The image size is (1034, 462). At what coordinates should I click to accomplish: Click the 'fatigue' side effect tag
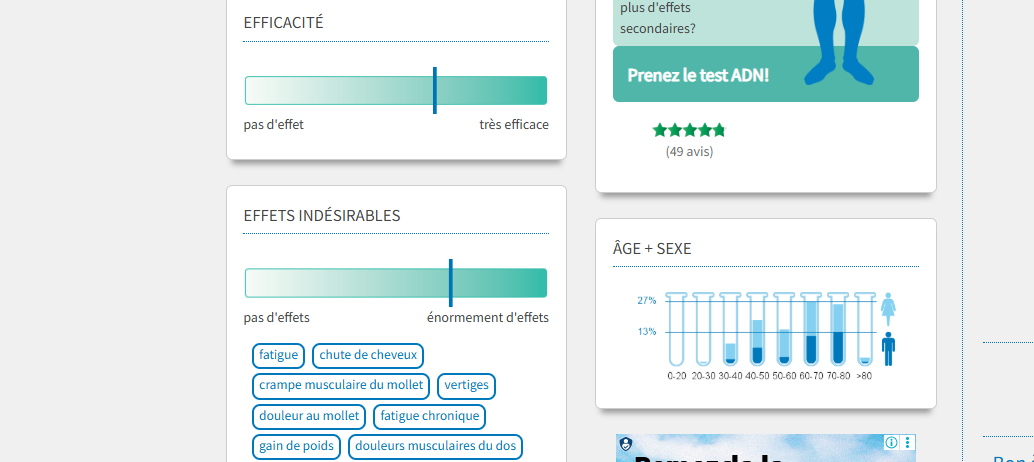pyautogui.click(x=278, y=356)
